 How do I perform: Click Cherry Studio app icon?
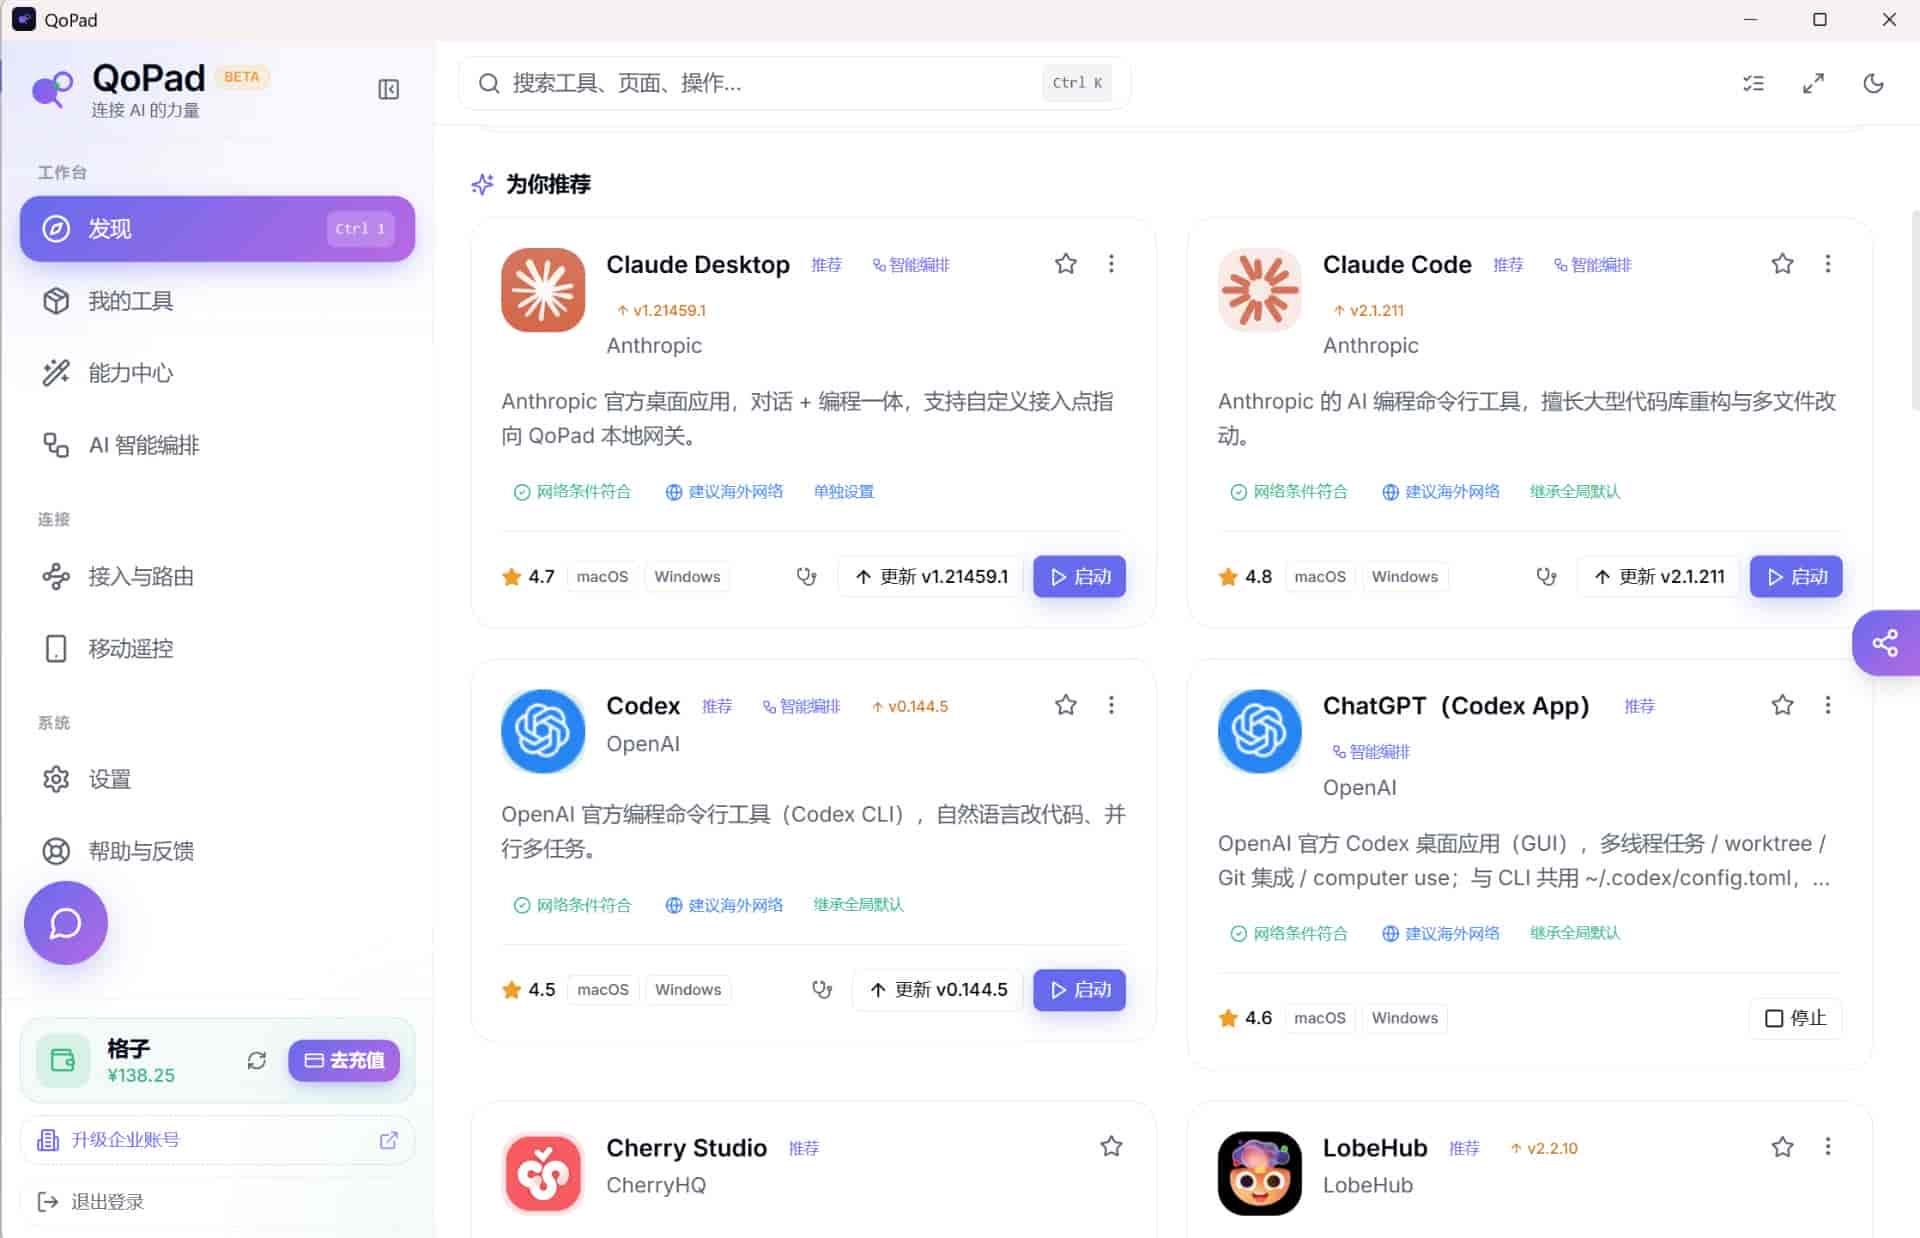coord(543,1173)
